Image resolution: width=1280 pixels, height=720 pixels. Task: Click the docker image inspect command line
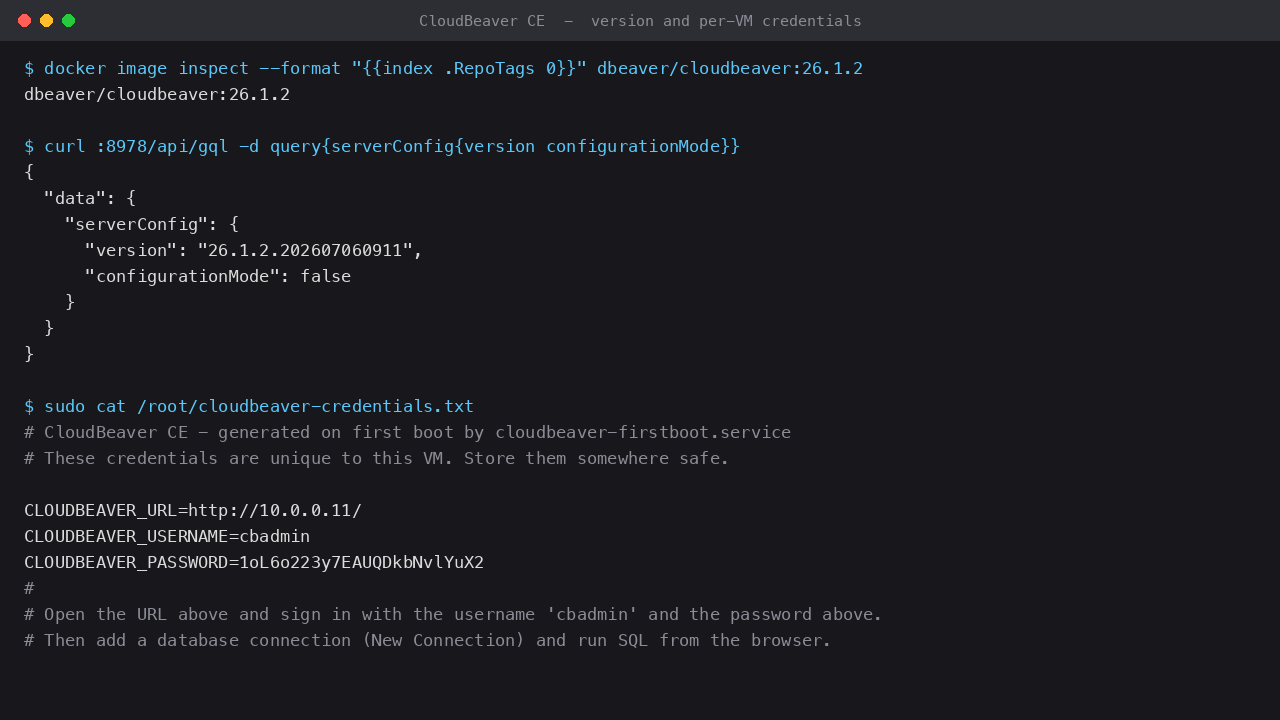(x=443, y=68)
